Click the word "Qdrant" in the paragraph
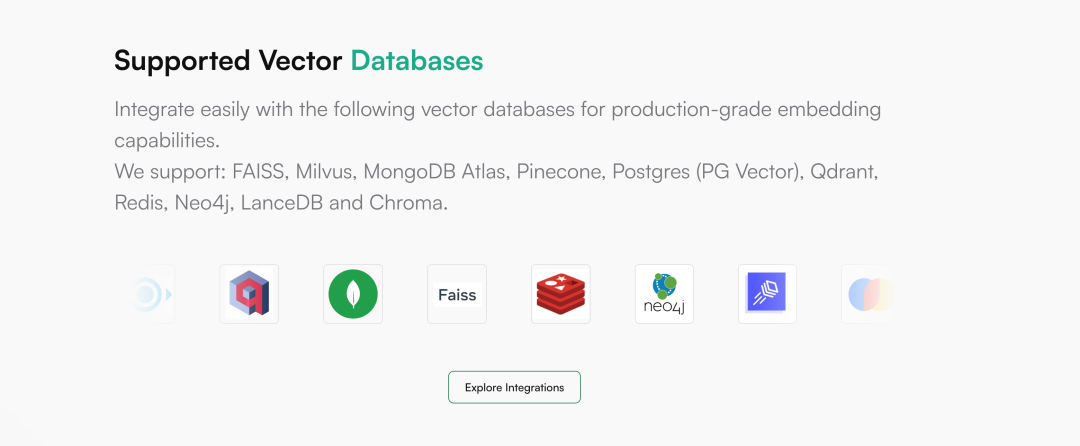The image size is (1080, 446). tap(844, 171)
